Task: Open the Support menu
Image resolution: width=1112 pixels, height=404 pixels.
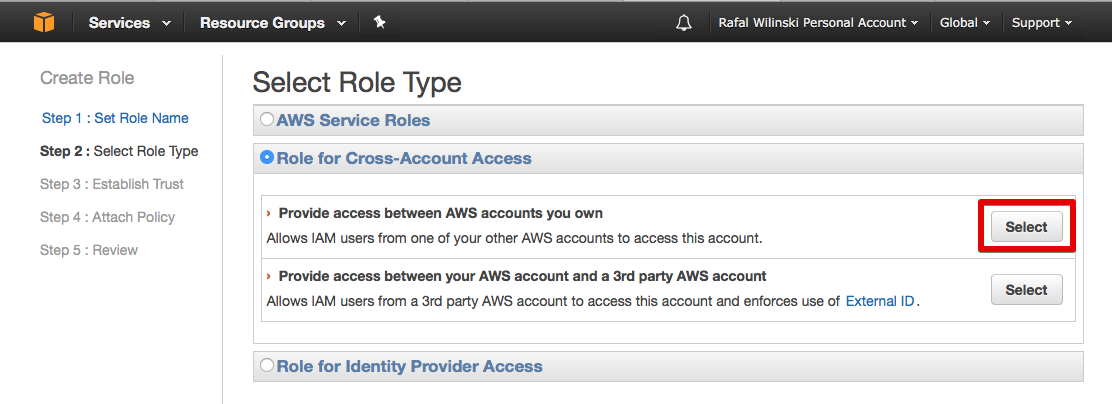Action: pyautogui.click(x=1041, y=22)
